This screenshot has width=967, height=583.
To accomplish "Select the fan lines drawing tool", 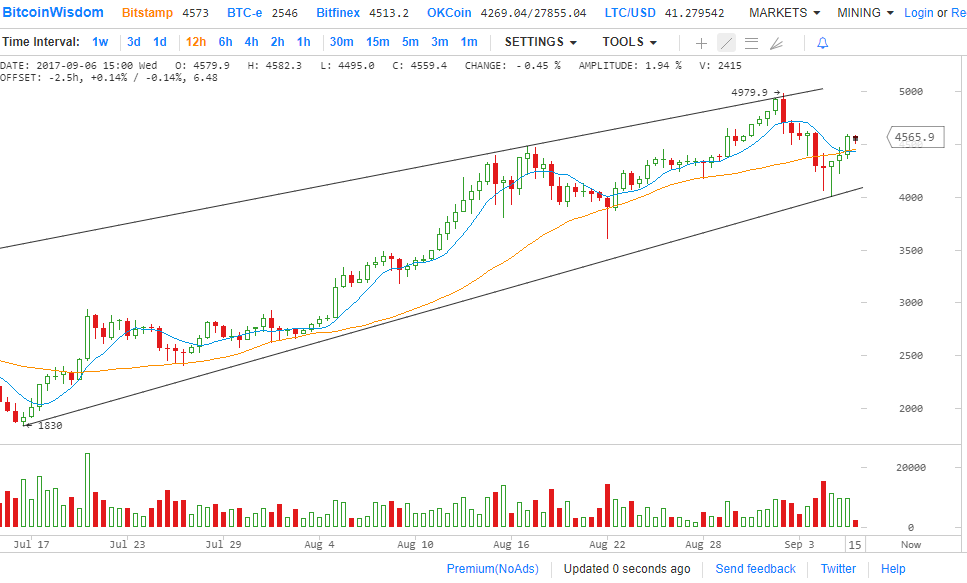I will (x=776, y=43).
